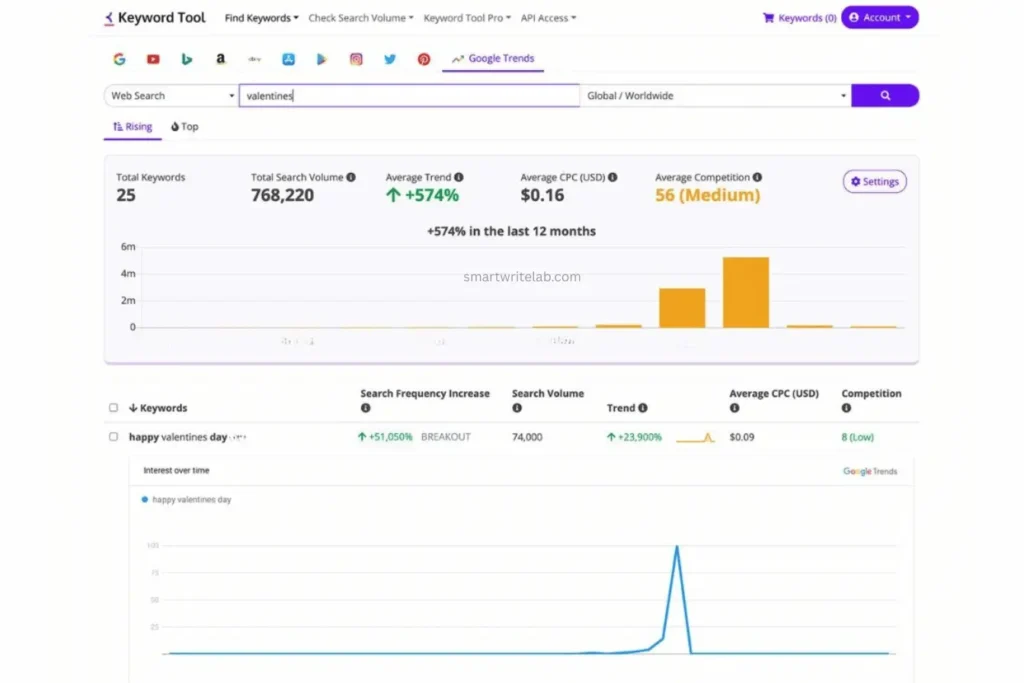Select the eBay platform icon

coord(255,59)
